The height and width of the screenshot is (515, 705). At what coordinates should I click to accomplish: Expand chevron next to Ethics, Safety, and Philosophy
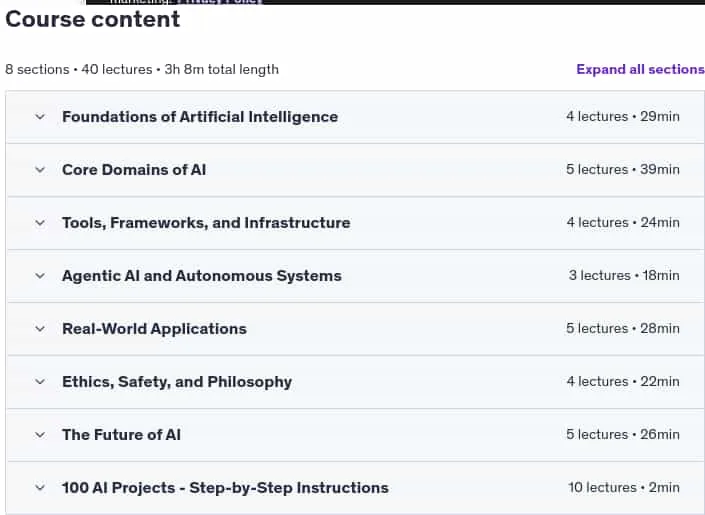40,382
